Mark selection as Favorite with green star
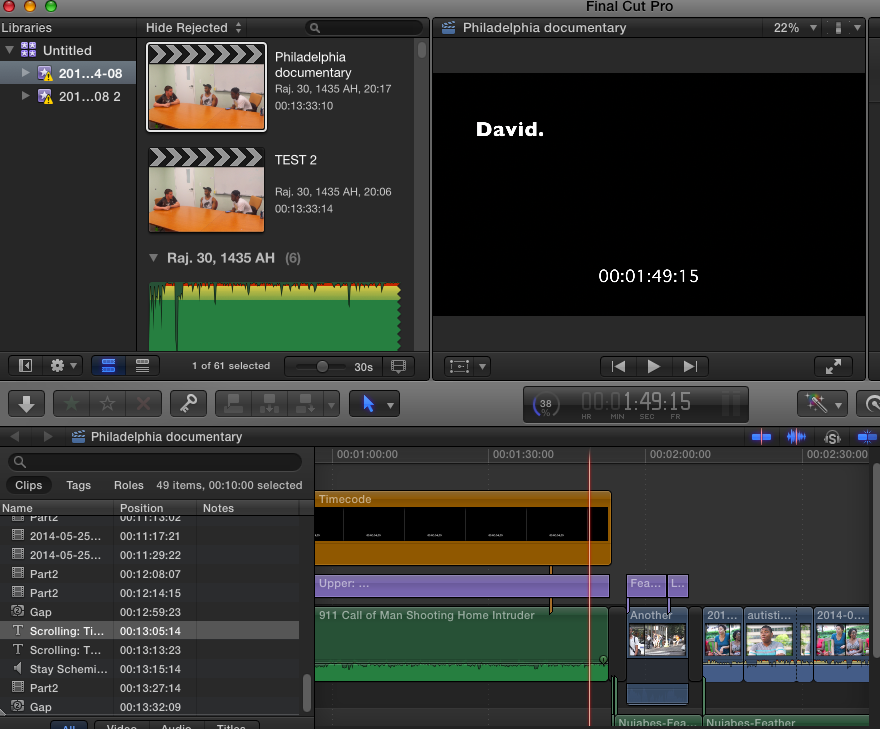 71,403
